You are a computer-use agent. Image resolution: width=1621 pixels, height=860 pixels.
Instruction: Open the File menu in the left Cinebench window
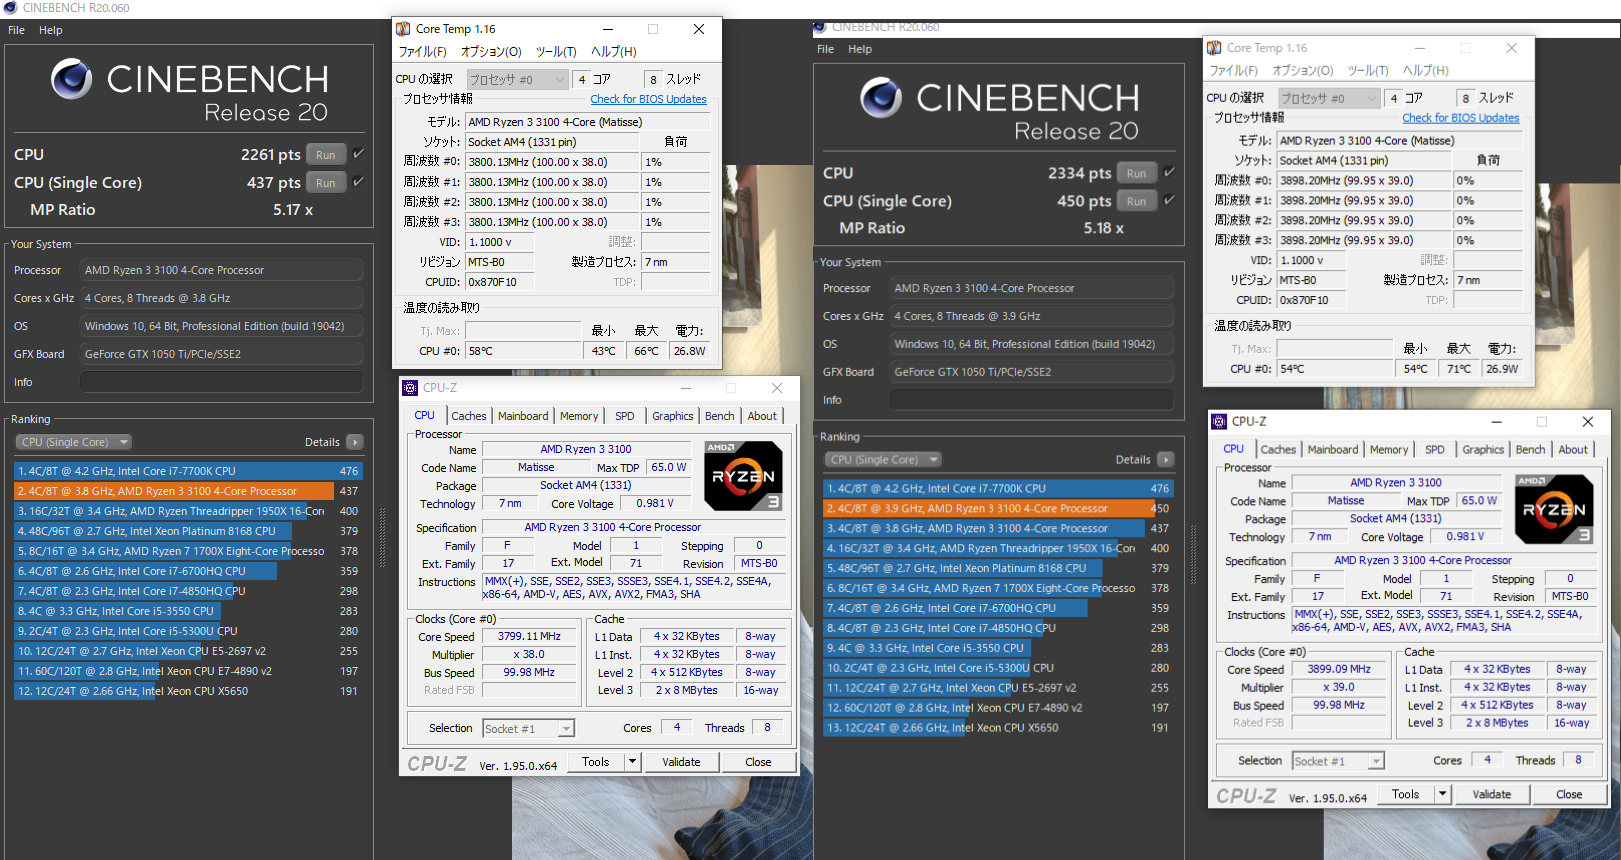coord(16,30)
